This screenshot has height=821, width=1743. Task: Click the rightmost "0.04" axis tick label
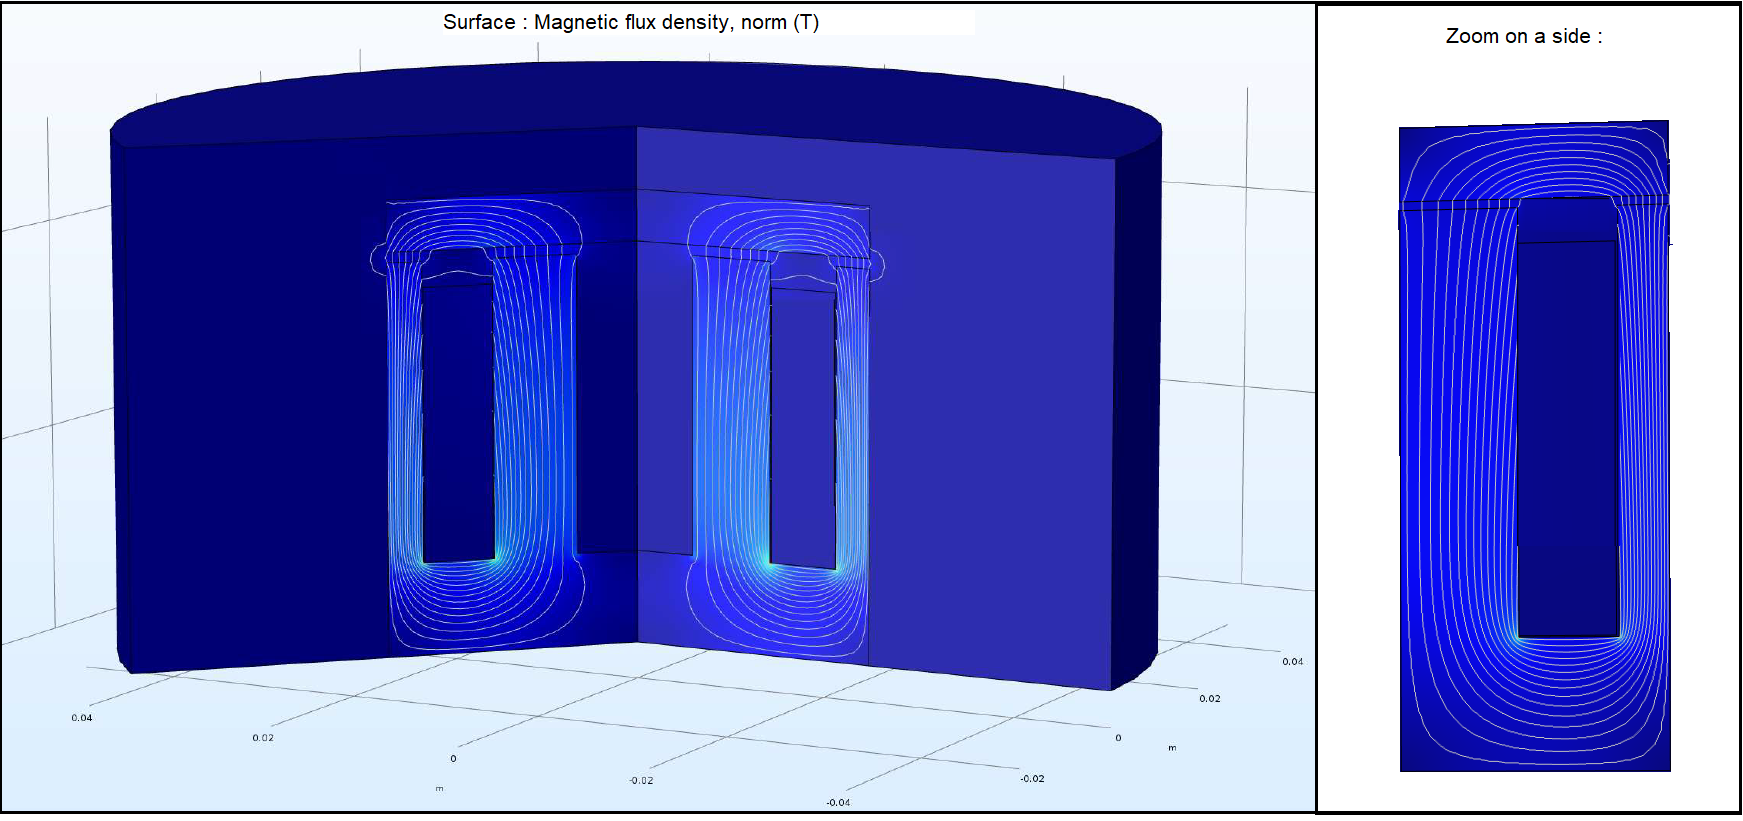click(1292, 662)
